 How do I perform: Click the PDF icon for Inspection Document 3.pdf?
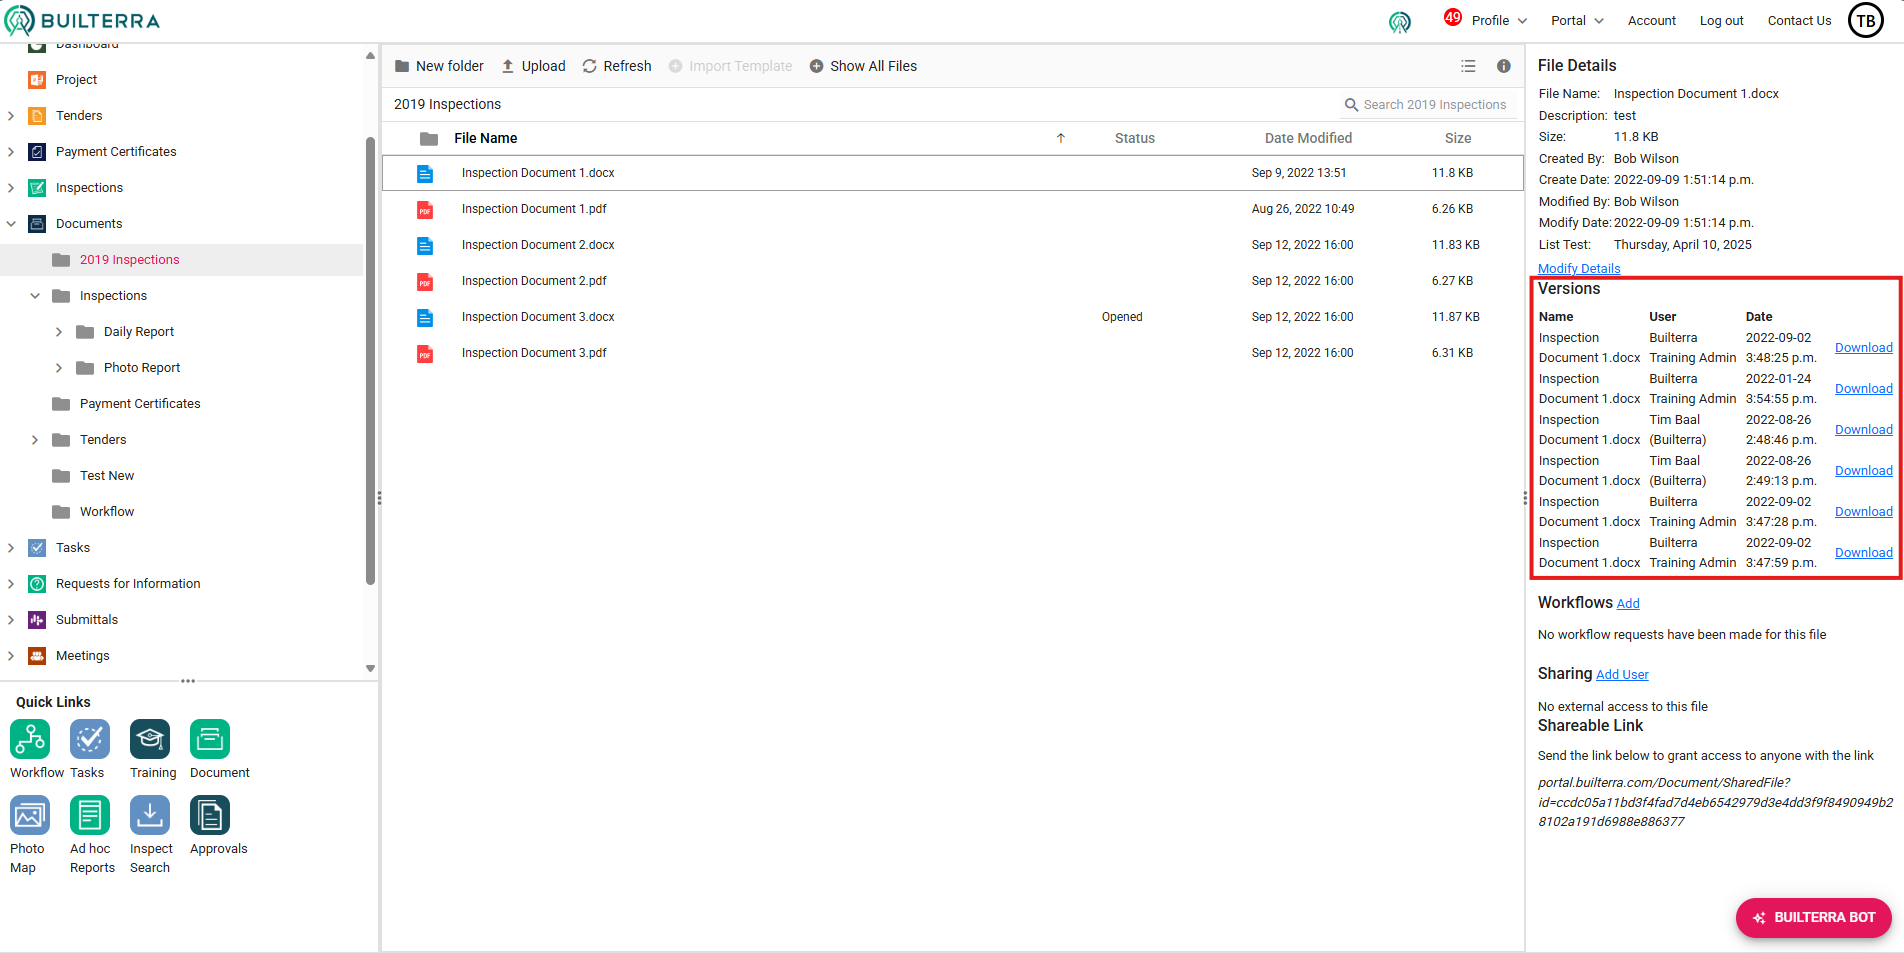[425, 353]
